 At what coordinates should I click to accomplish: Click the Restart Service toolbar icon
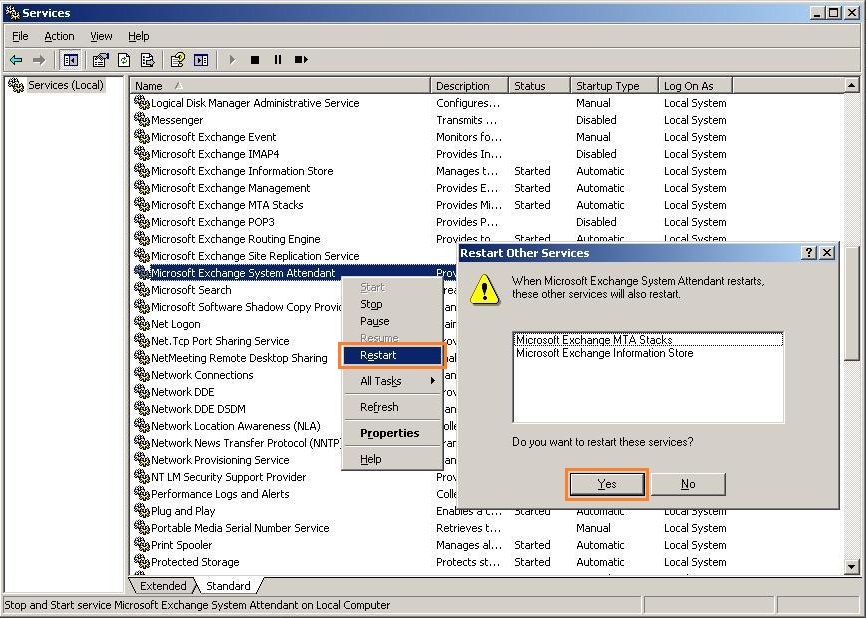pos(301,60)
